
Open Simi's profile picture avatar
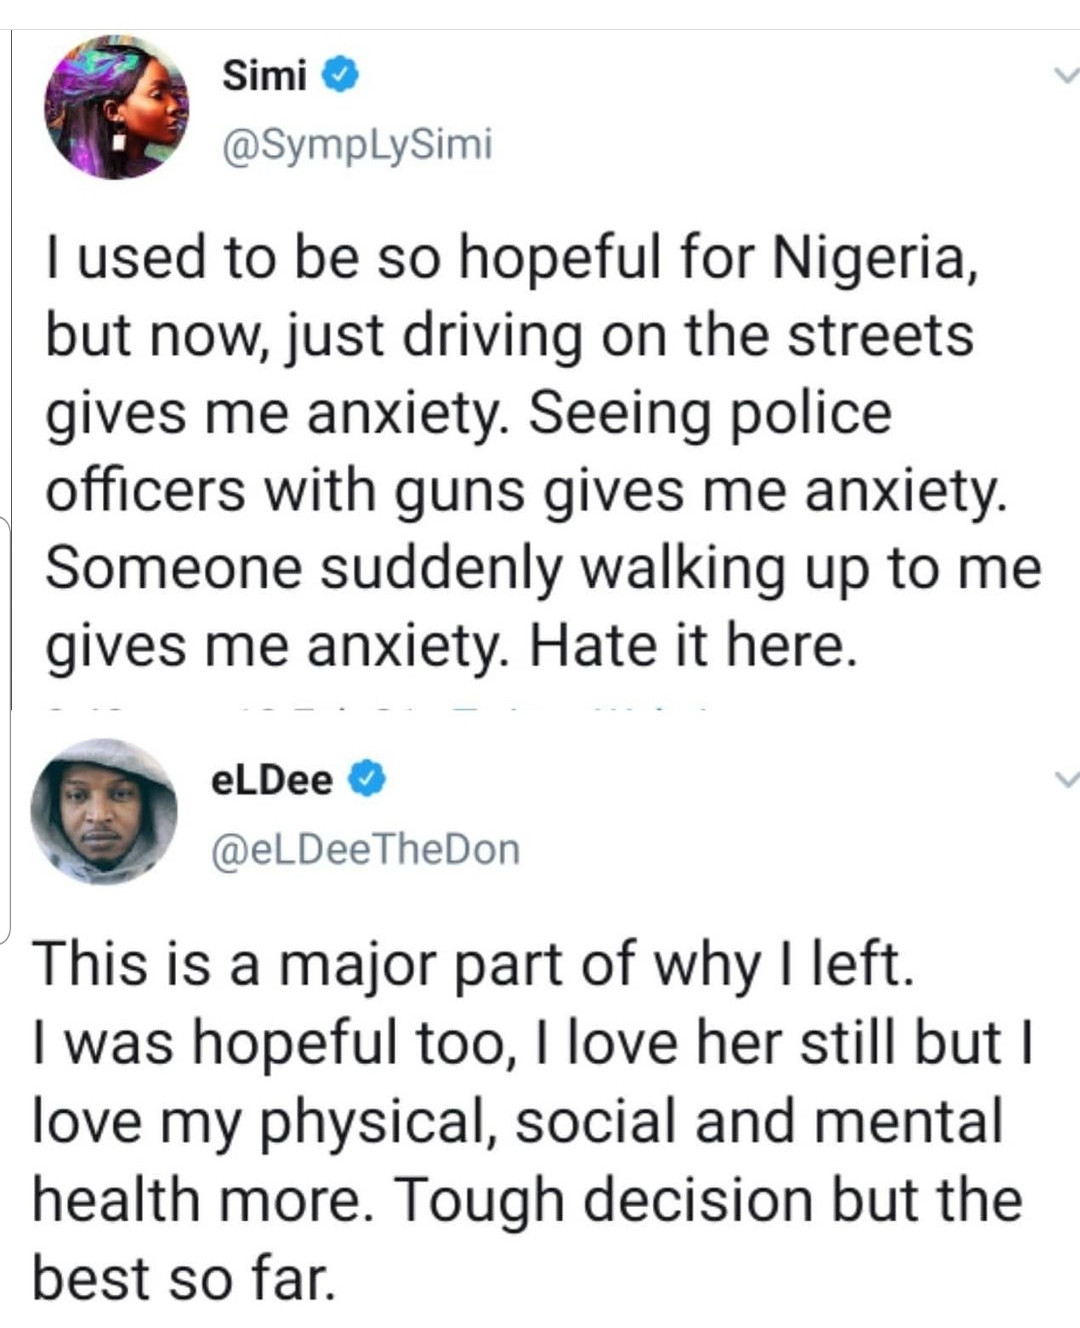(116, 107)
